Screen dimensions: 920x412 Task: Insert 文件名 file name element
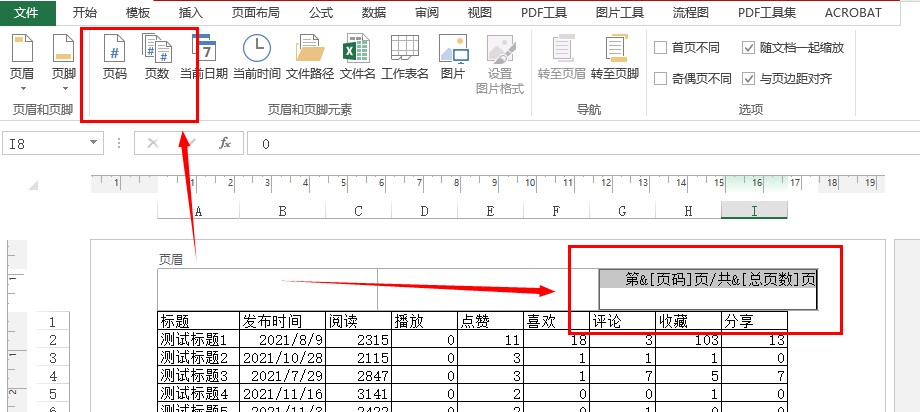tap(357, 58)
